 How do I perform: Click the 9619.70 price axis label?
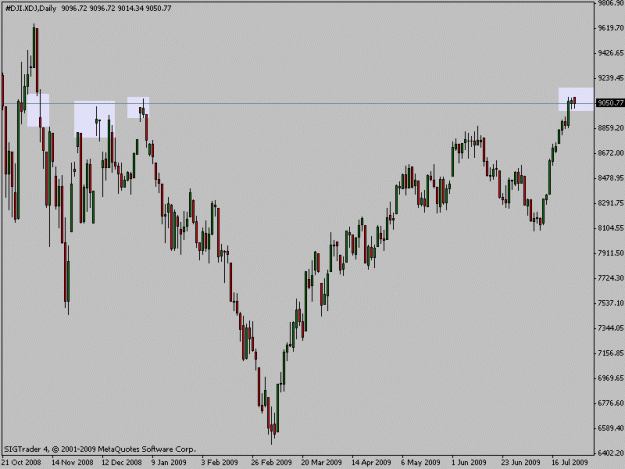tap(610, 28)
